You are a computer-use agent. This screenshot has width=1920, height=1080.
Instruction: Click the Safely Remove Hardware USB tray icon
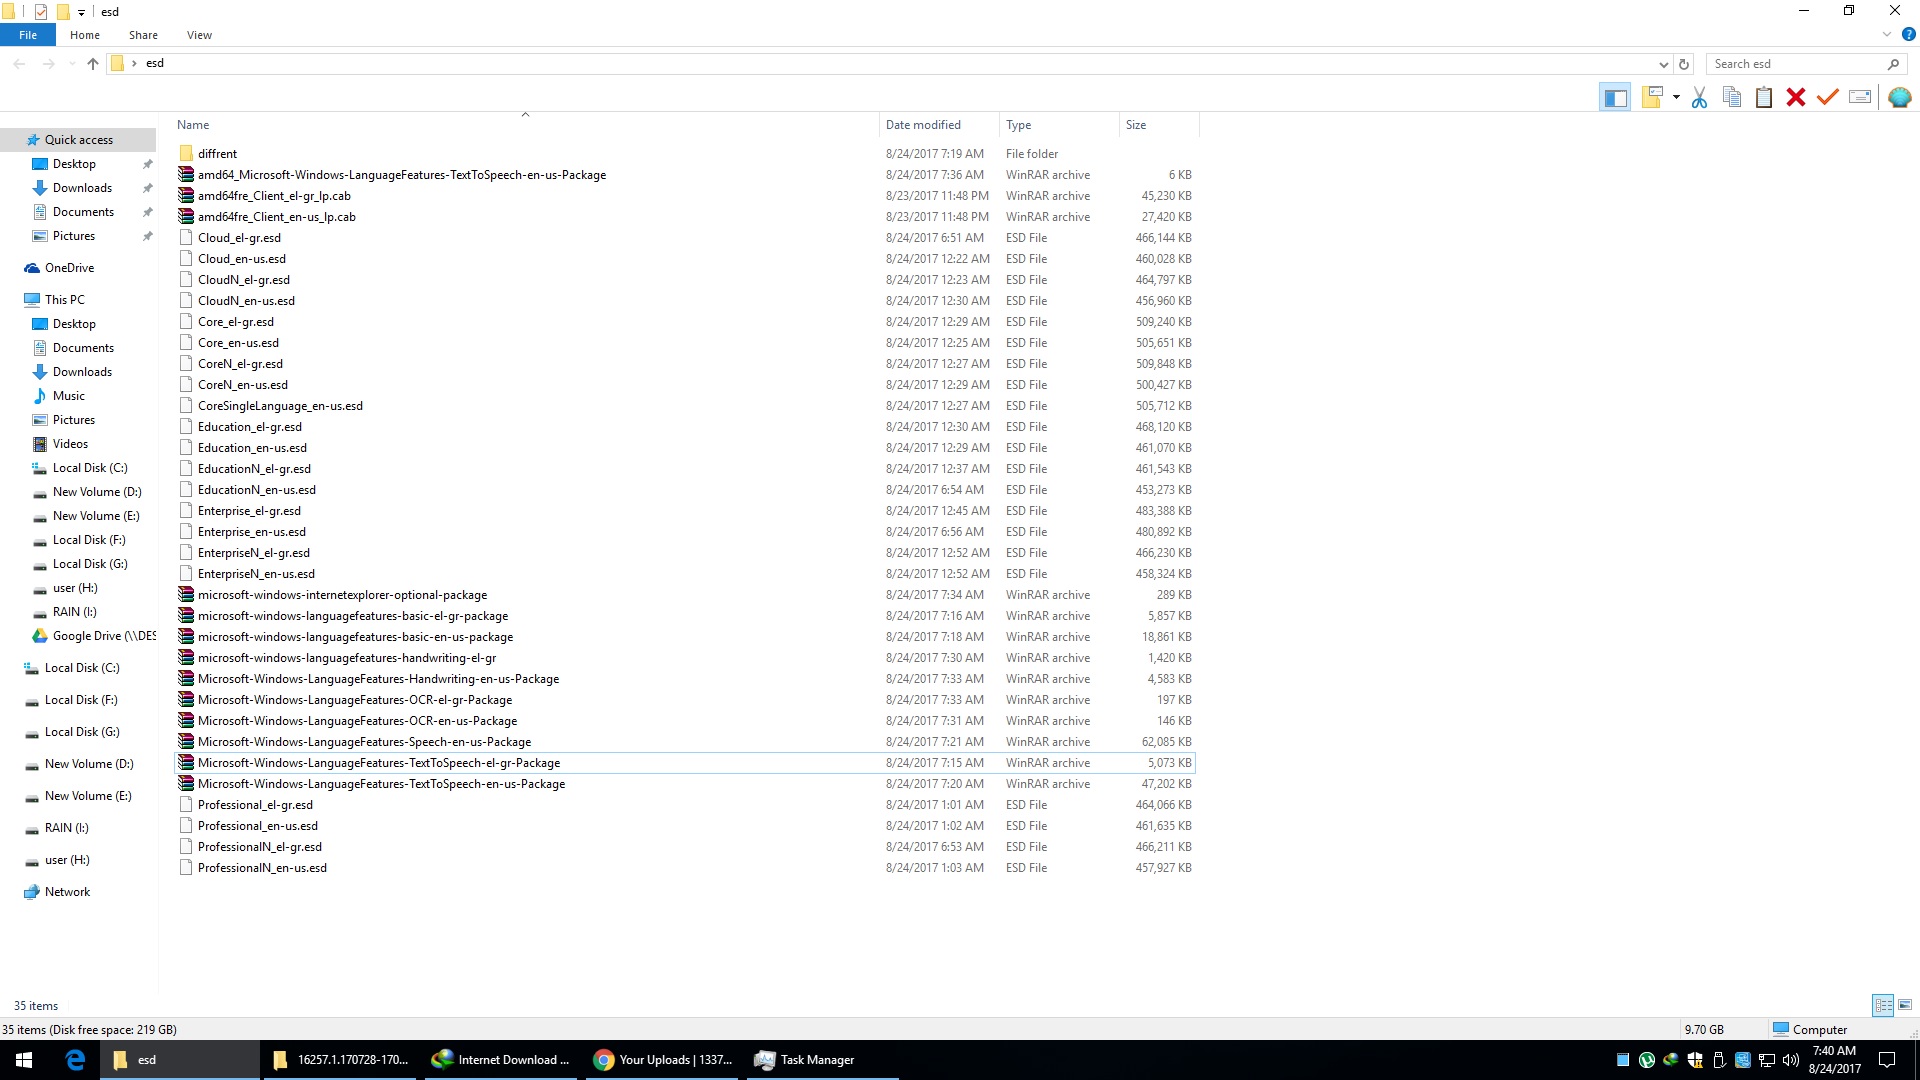pyautogui.click(x=1719, y=1060)
